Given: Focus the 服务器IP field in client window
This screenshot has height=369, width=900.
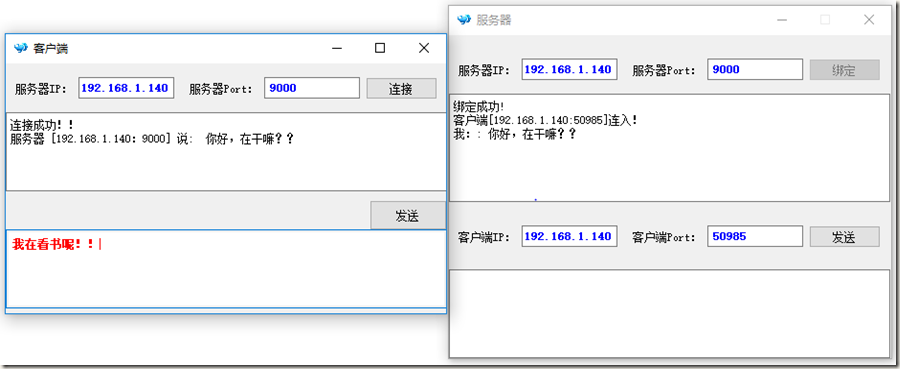Looking at the screenshot, I should click(x=126, y=88).
